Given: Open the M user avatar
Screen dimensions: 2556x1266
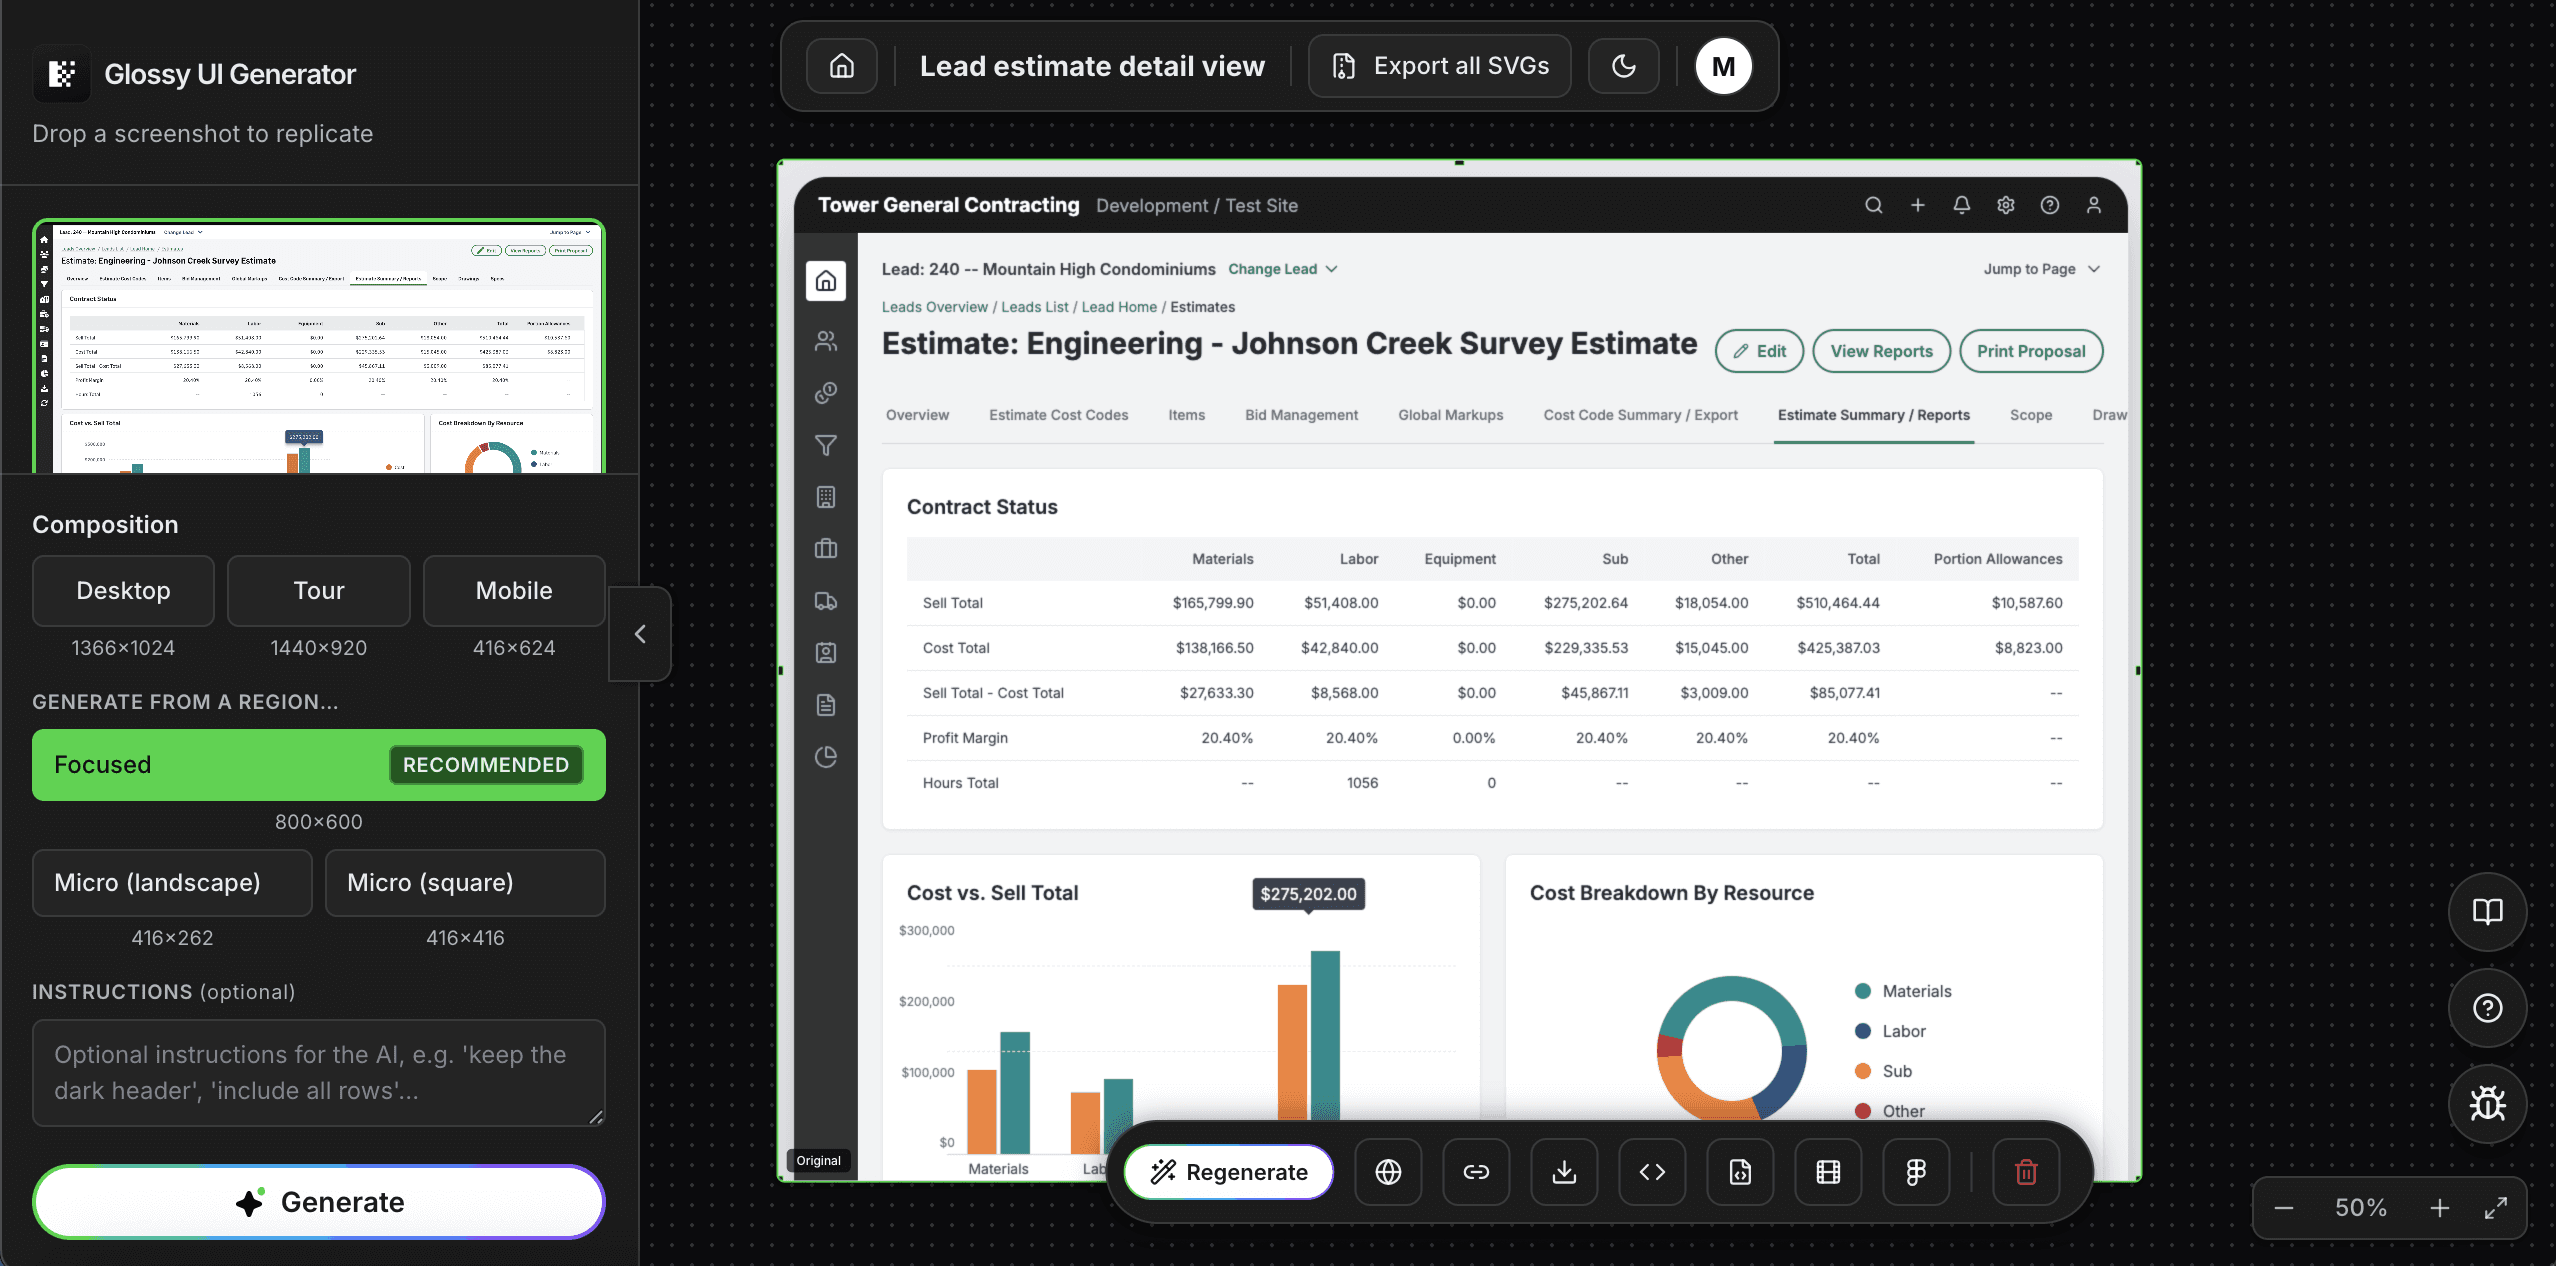Looking at the screenshot, I should [1723, 66].
